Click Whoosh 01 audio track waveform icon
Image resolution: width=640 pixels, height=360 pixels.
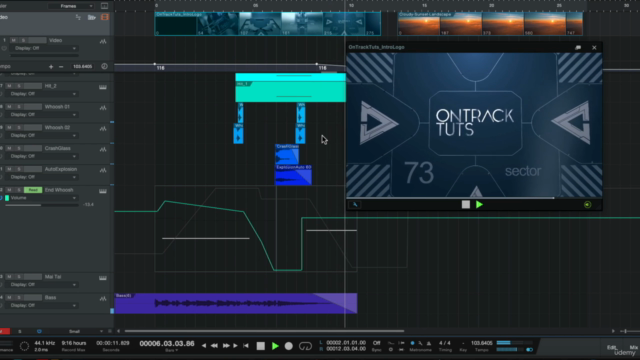click(x=103, y=108)
